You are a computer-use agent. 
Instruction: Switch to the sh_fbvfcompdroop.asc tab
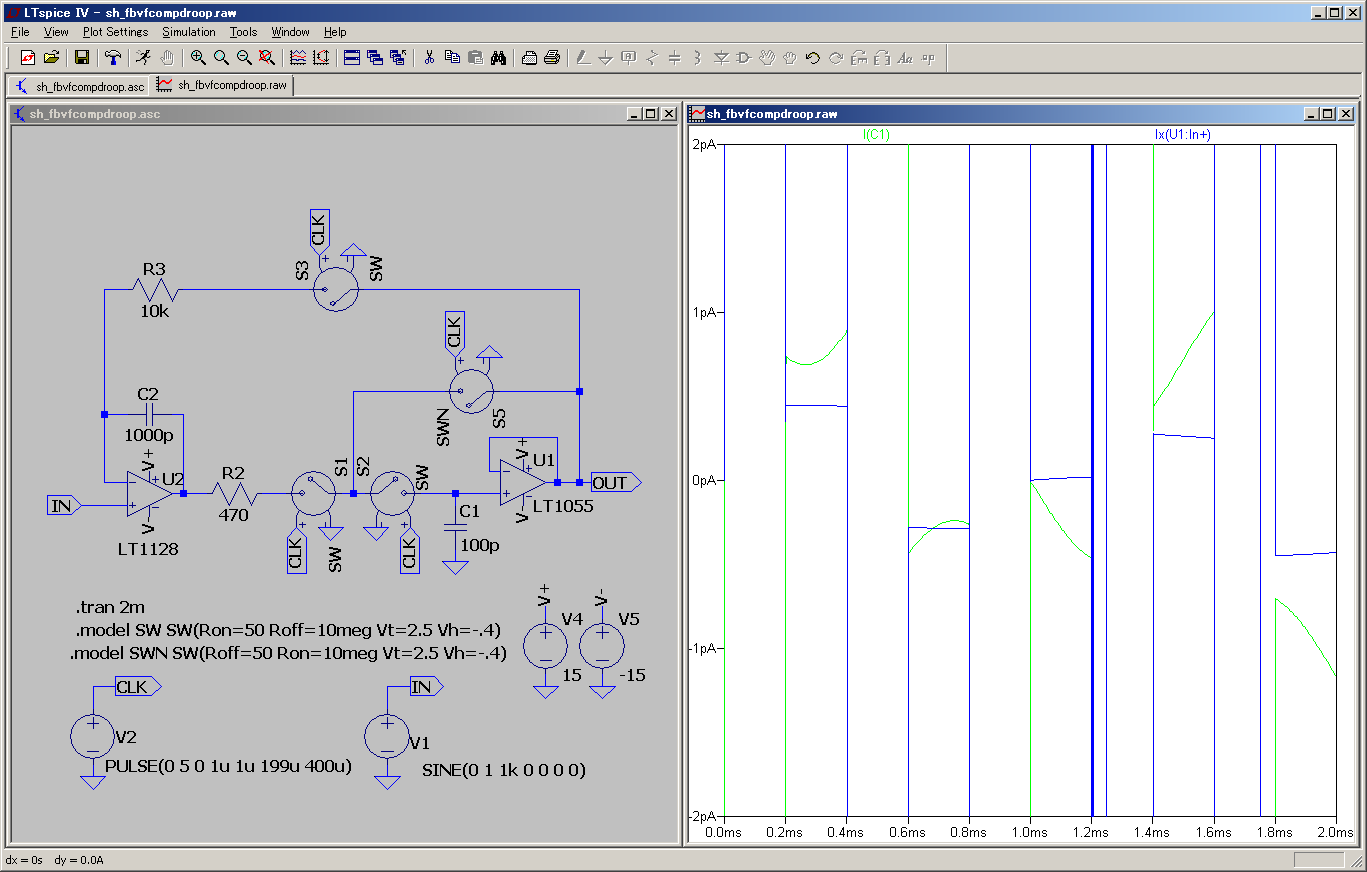click(81, 86)
